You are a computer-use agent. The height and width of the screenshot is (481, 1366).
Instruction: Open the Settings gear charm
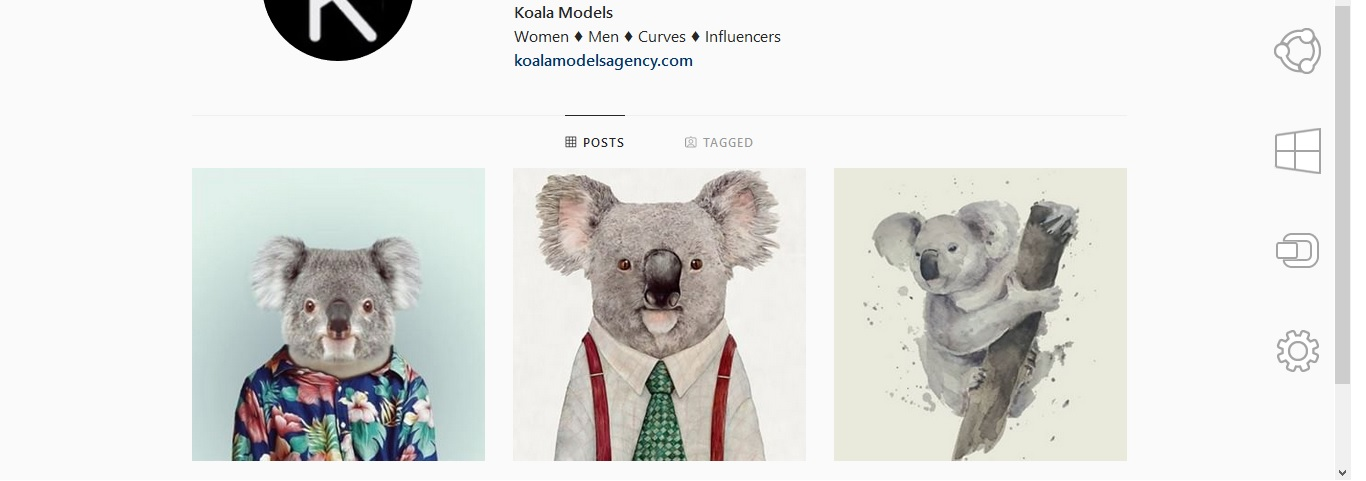[1297, 351]
